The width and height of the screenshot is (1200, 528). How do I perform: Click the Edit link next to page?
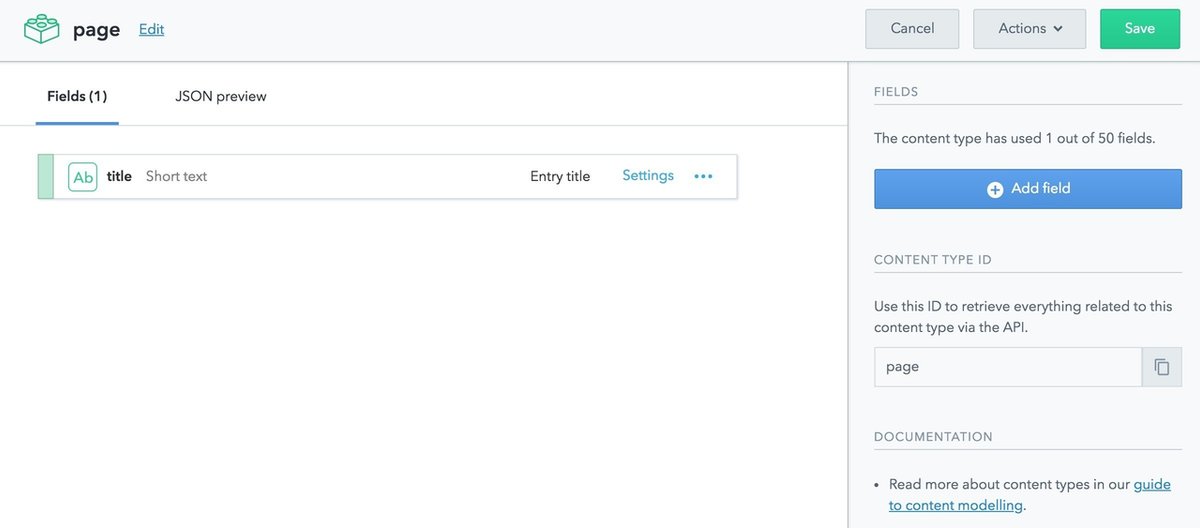[151, 30]
